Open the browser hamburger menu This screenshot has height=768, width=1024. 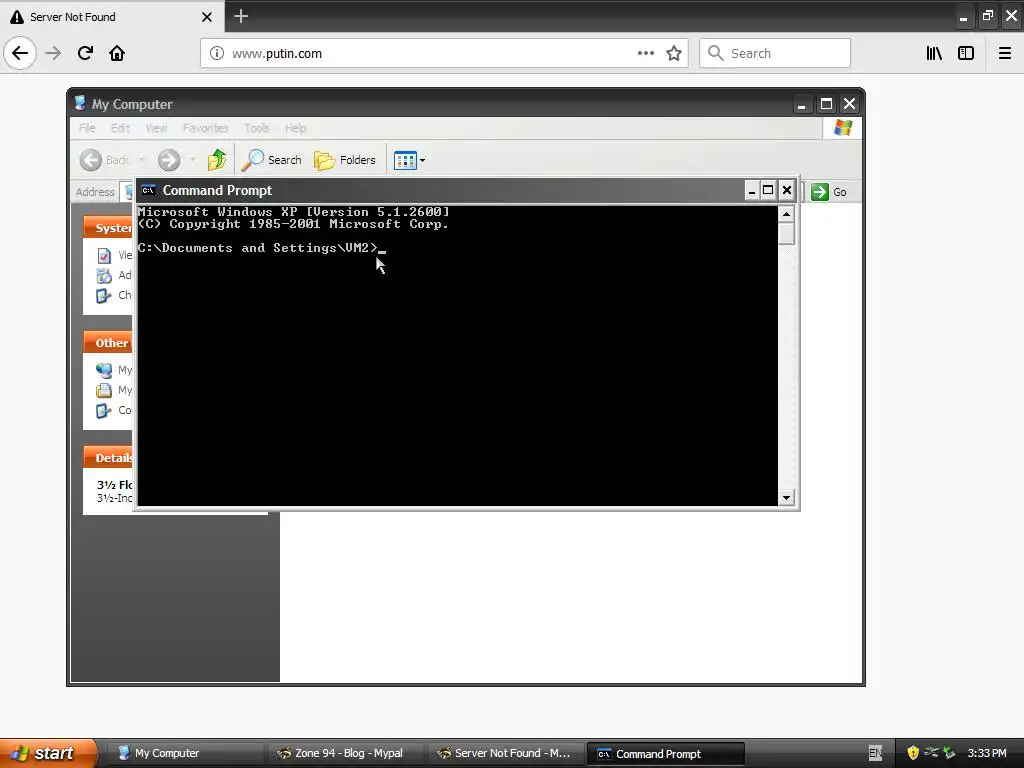1004,54
